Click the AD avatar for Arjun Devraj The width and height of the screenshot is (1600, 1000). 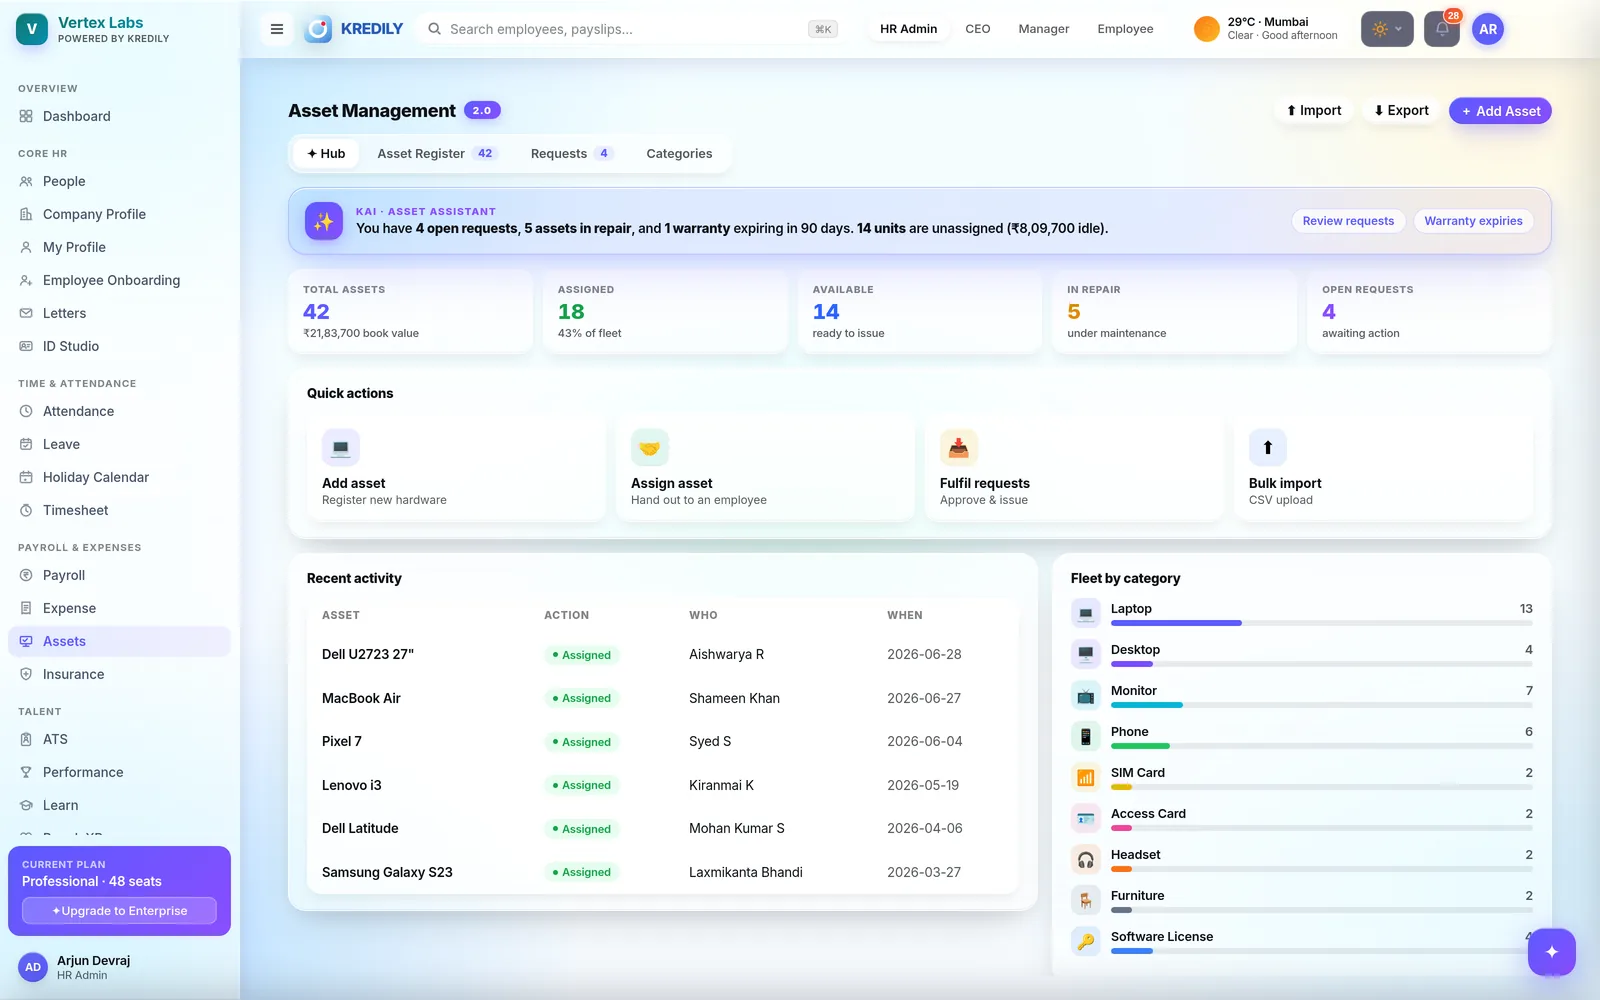[x=33, y=967]
